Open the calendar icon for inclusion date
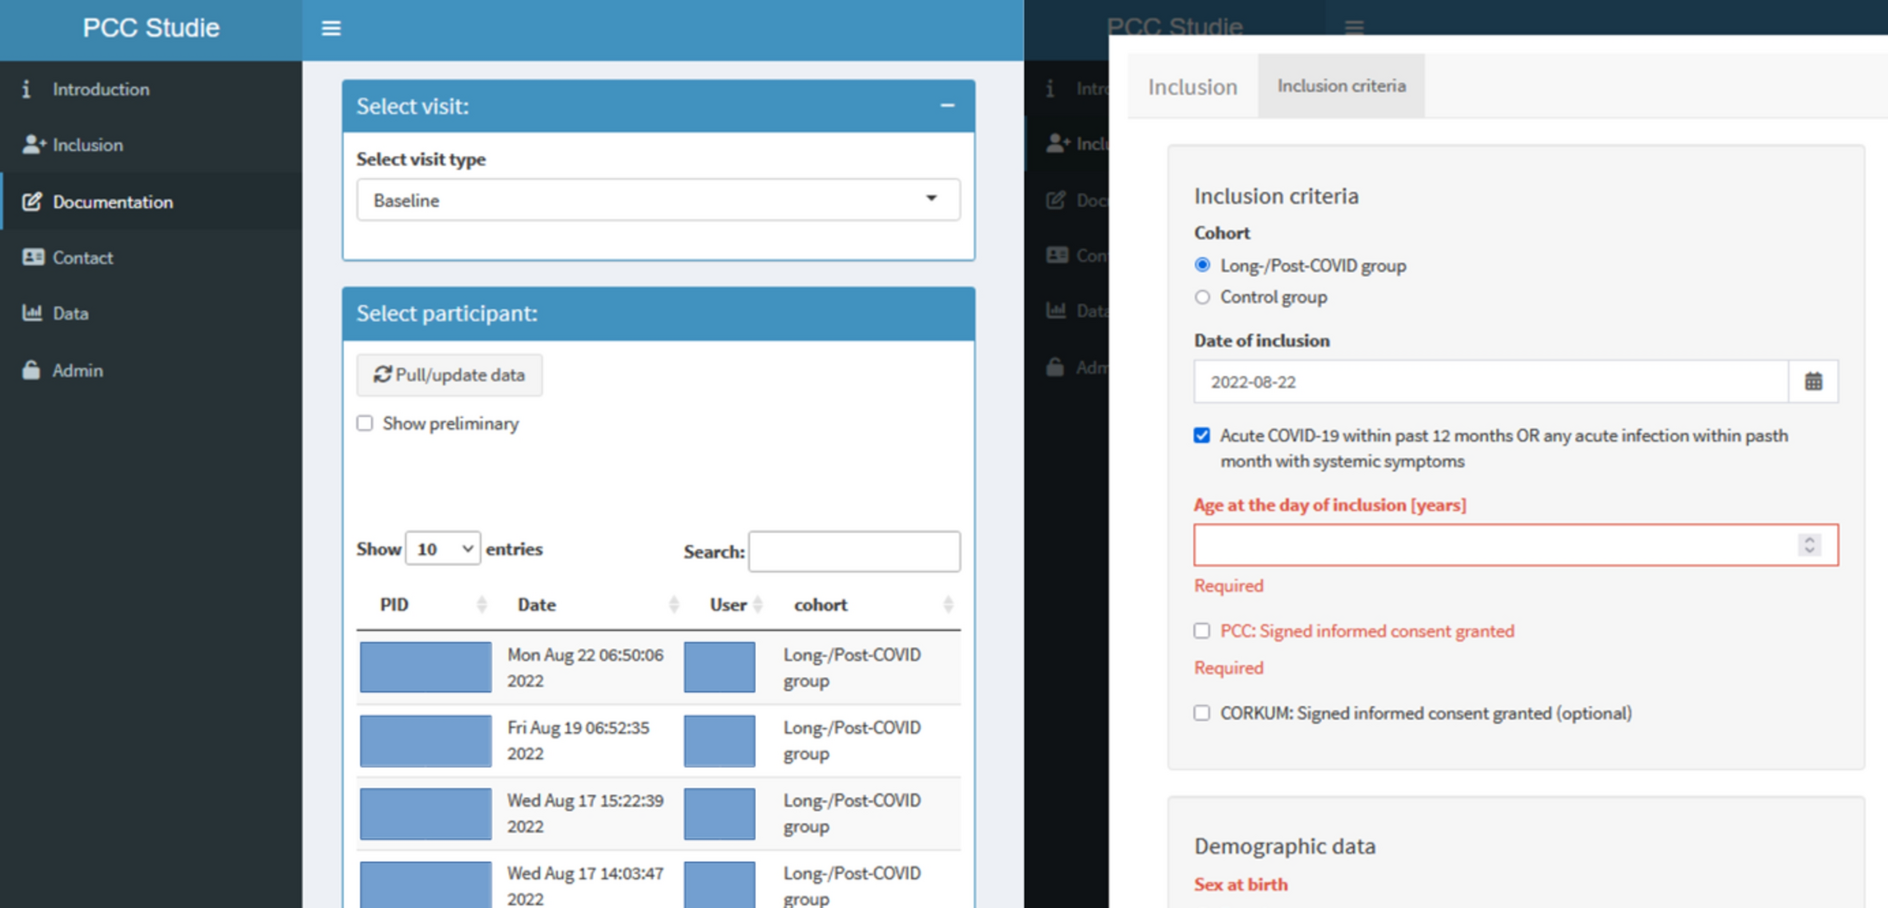Viewport: 1888px width, 908px height. point(1813,382)
